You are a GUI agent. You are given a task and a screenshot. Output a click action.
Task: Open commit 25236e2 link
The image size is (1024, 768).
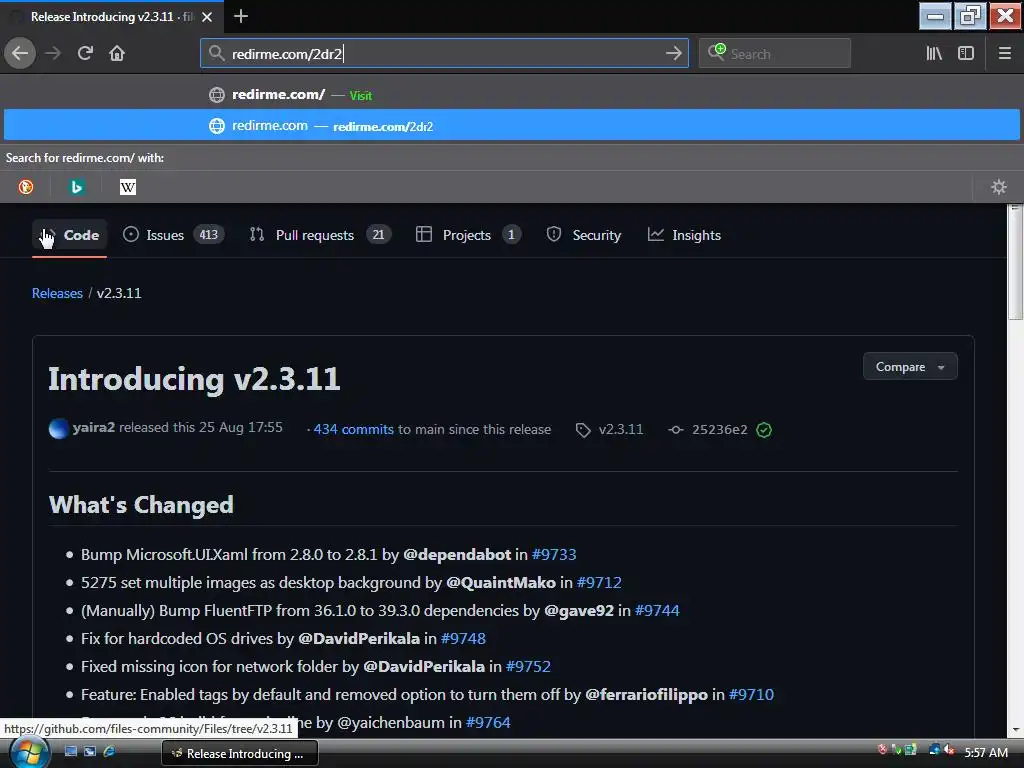point(719,429)
